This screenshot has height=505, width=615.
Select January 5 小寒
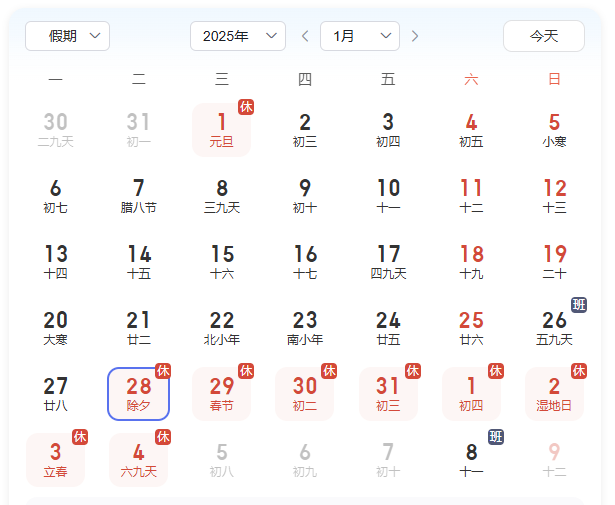pos(554,129)
